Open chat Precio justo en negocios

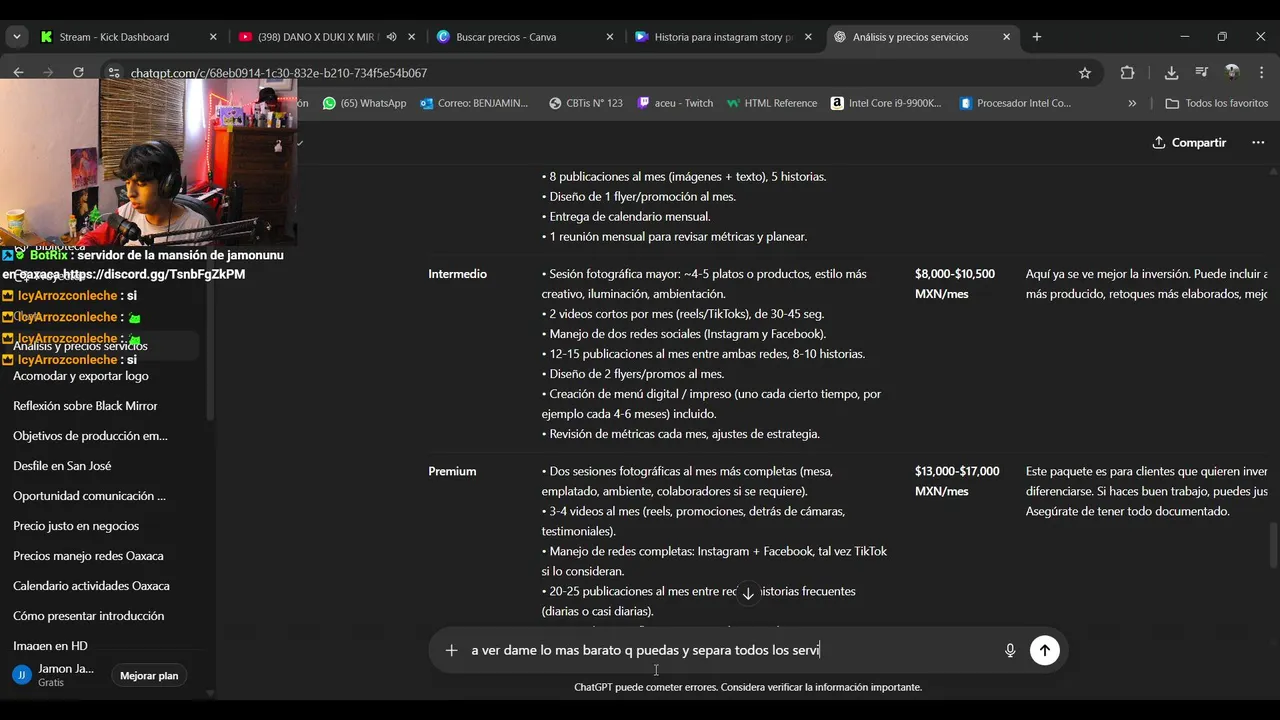[x=76, y=526]
